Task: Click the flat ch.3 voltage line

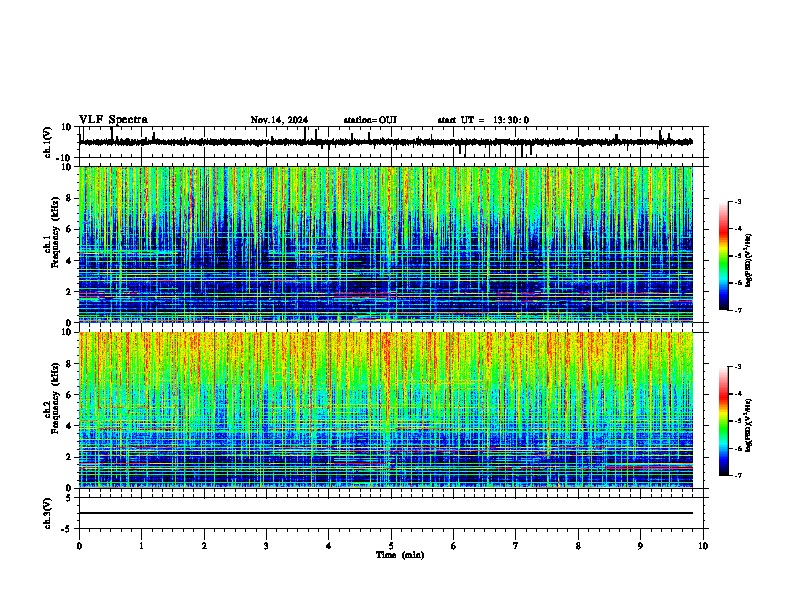Action: 386,513
